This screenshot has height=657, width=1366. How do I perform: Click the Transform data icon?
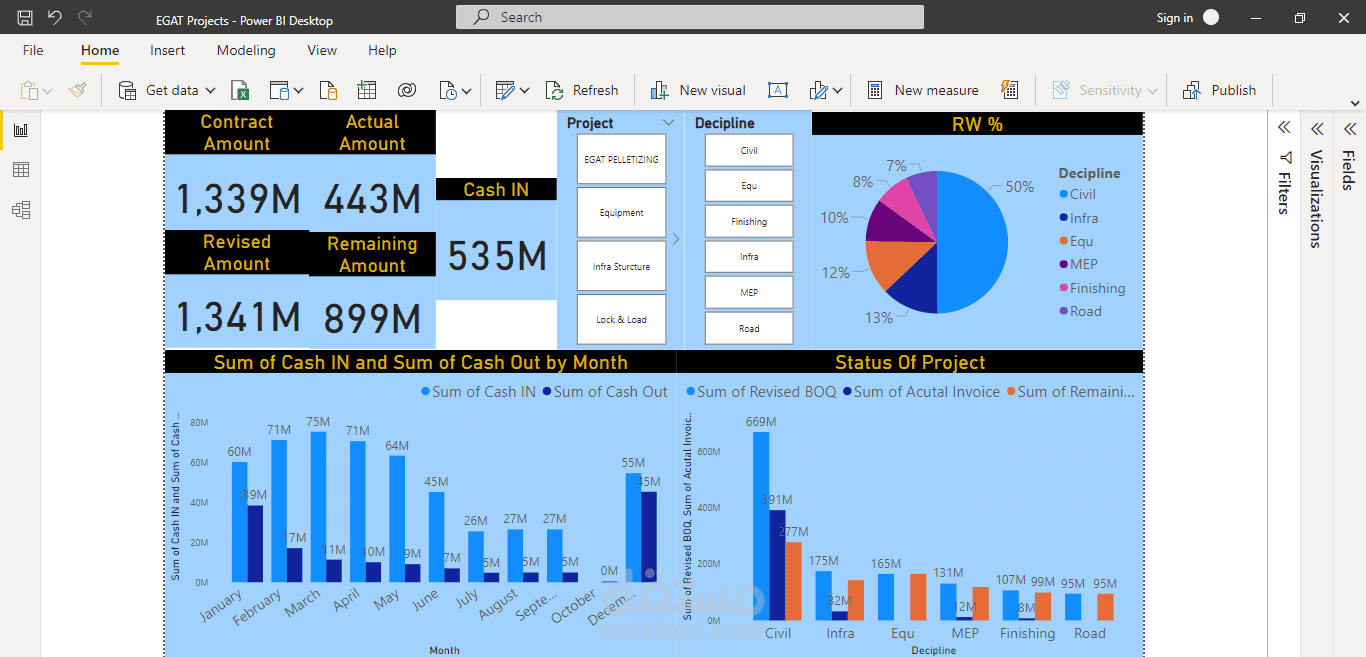pyautogui.click(x=504, y=90)
